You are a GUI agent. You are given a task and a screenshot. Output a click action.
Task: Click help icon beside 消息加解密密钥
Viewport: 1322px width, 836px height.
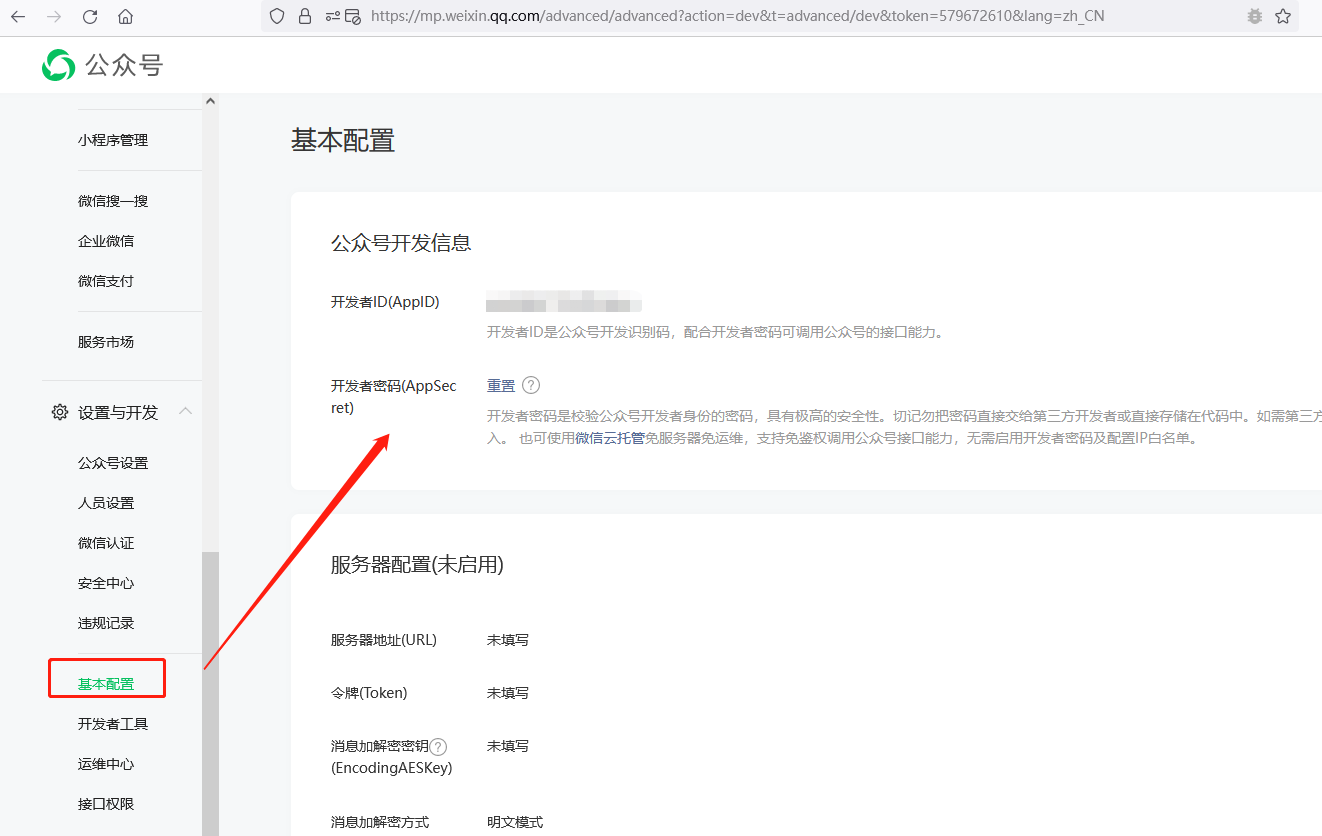pos(438,746)
